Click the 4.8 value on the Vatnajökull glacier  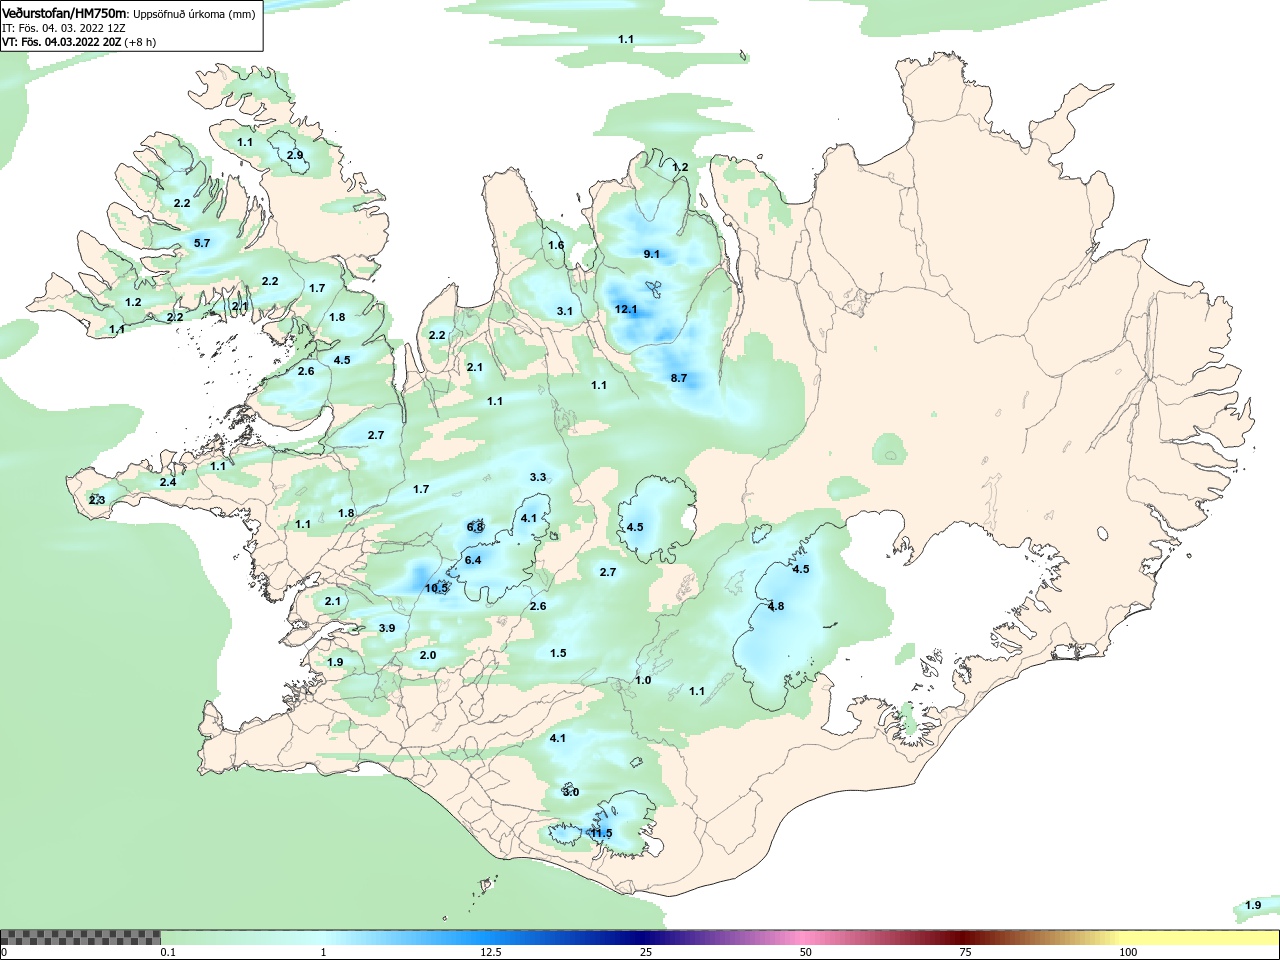(x=776, y=606)
